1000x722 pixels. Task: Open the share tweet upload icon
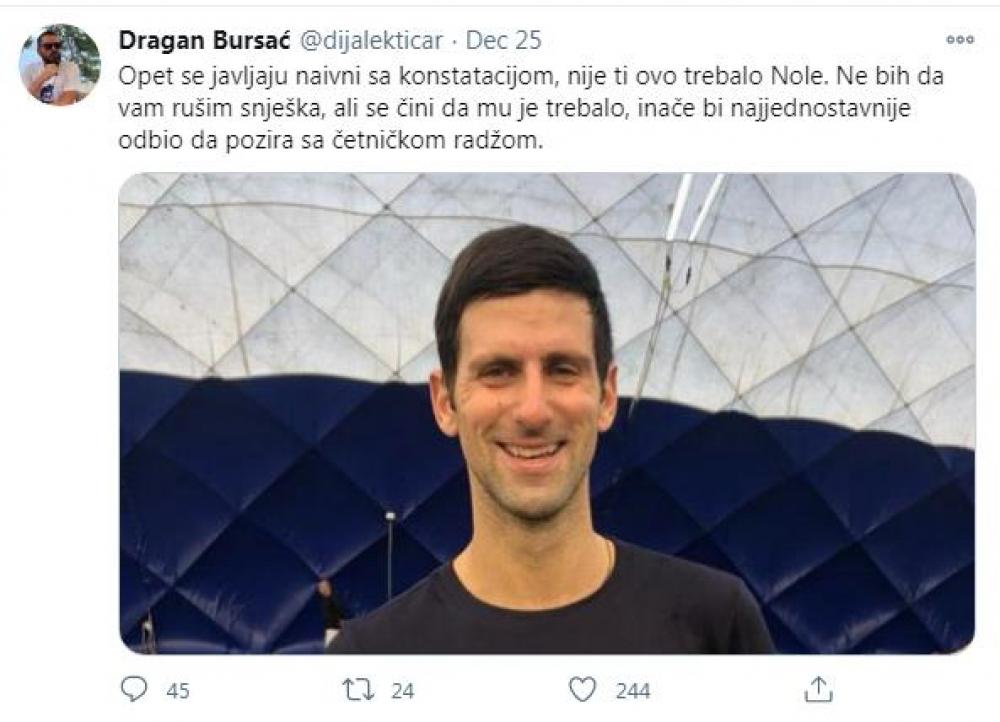[x=819, y=689]
